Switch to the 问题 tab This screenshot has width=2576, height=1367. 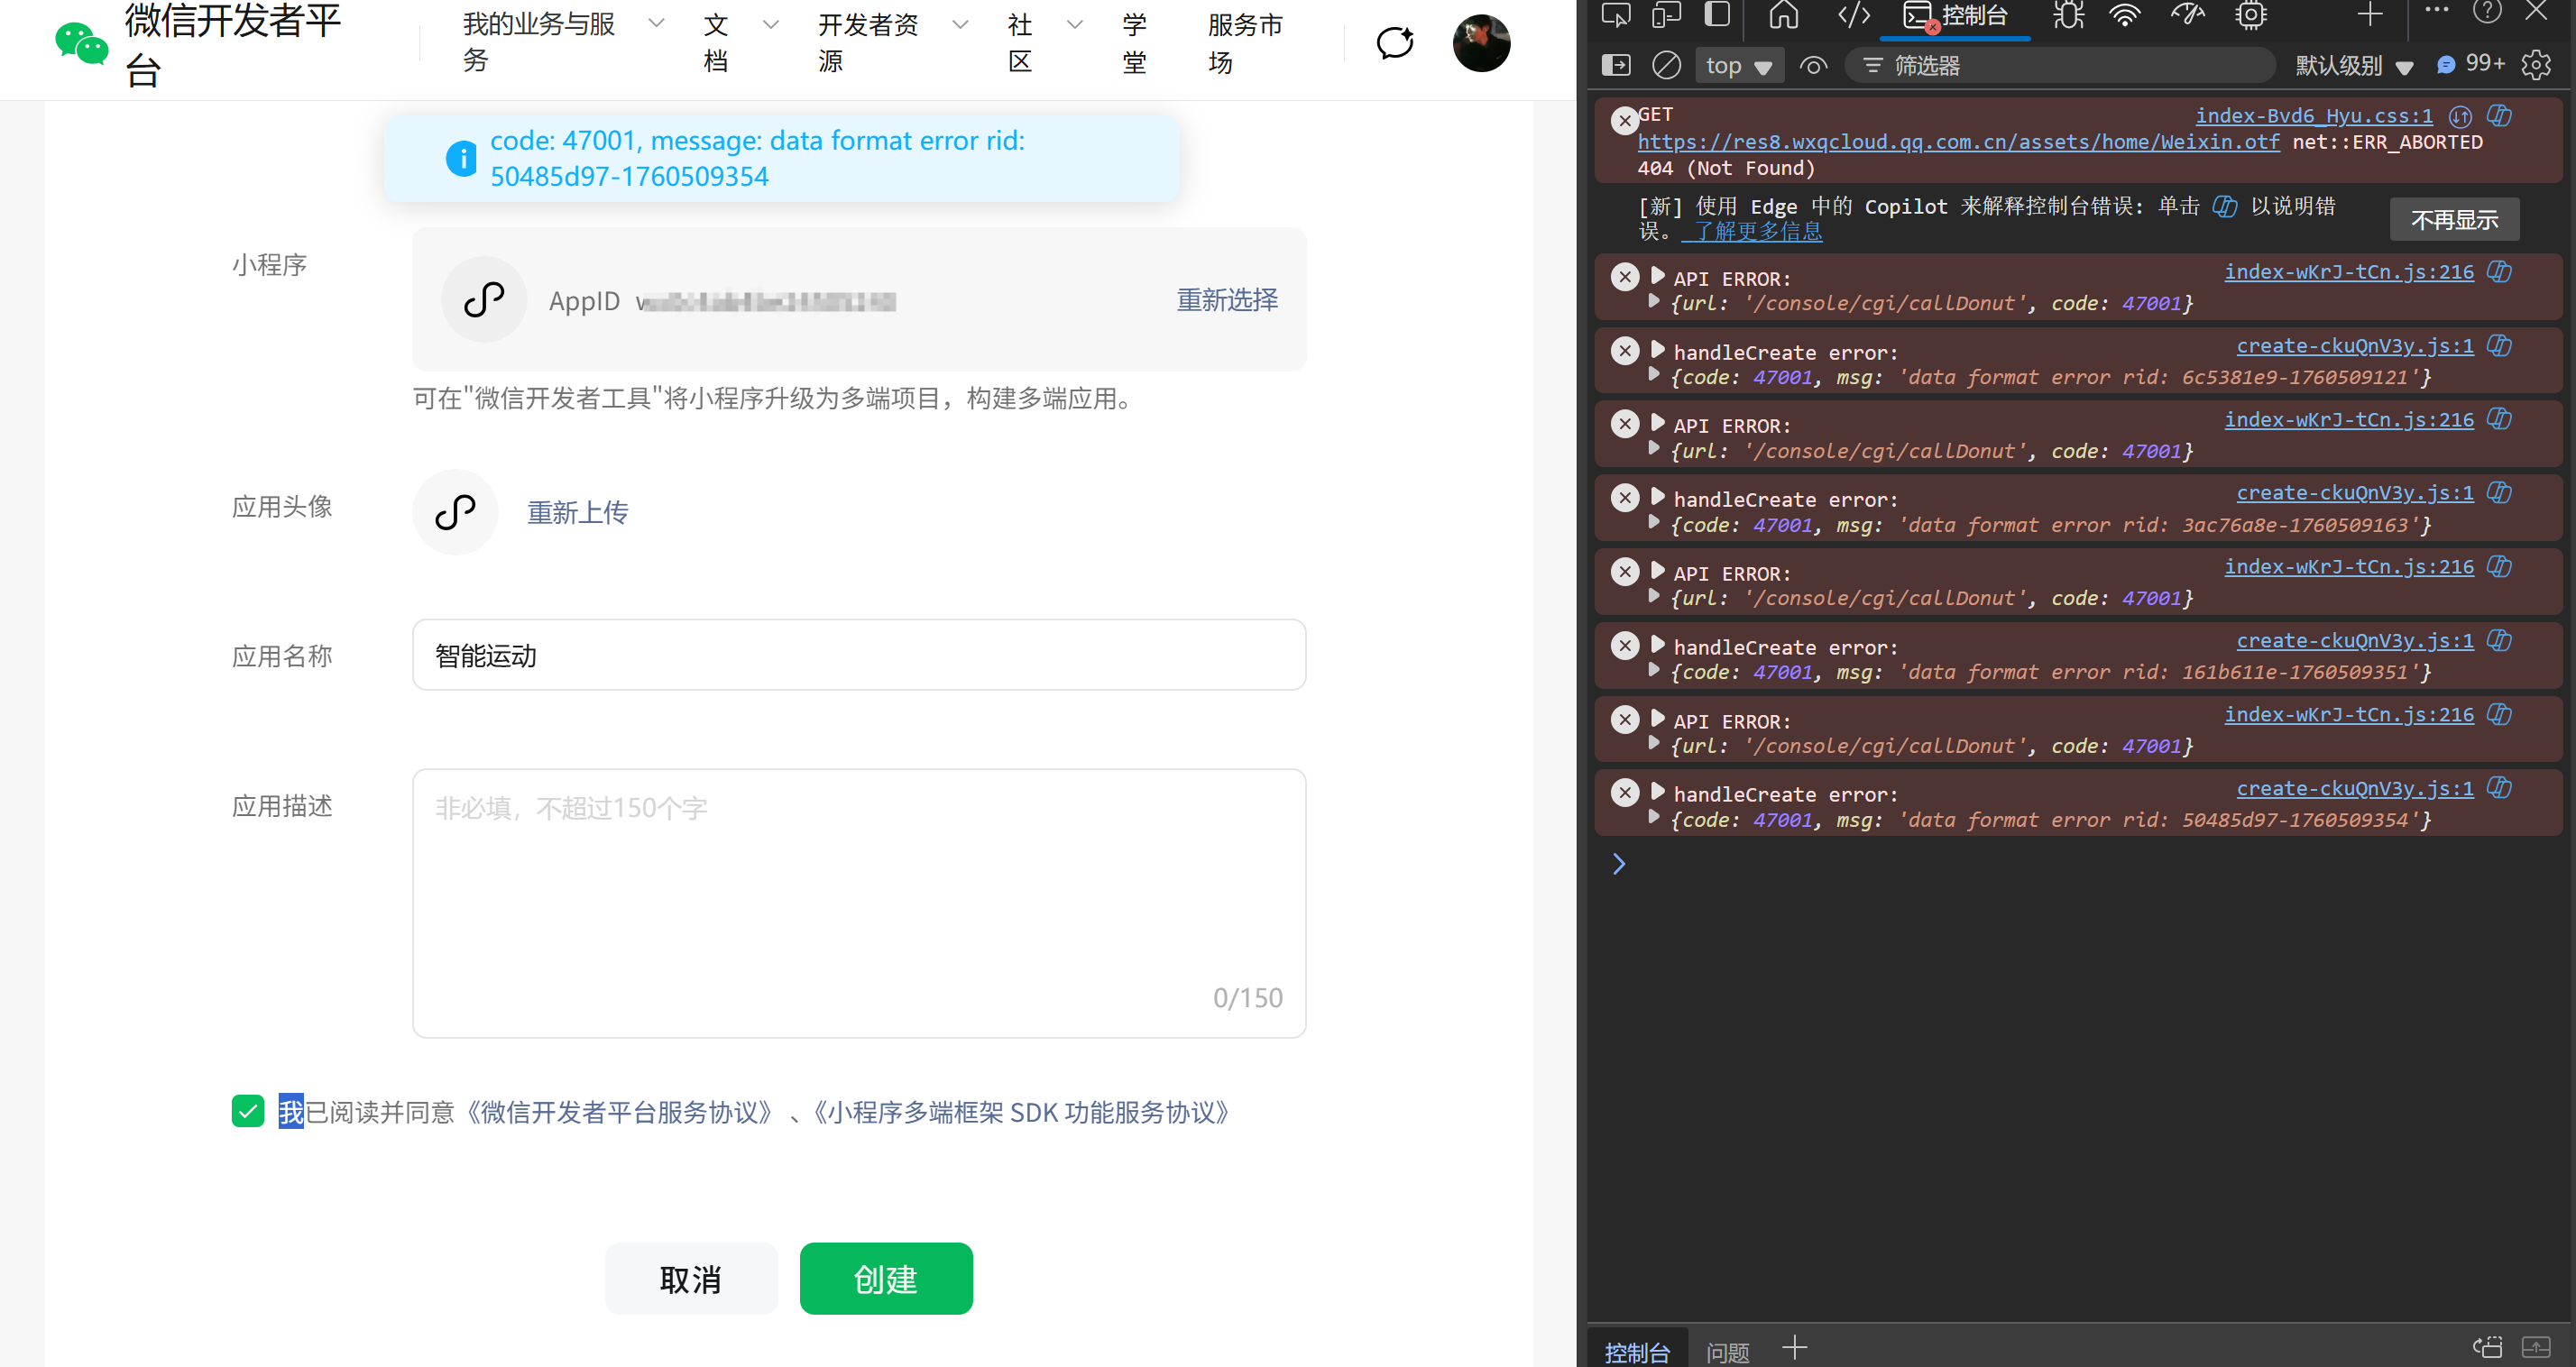(x=1727, y=1351)
